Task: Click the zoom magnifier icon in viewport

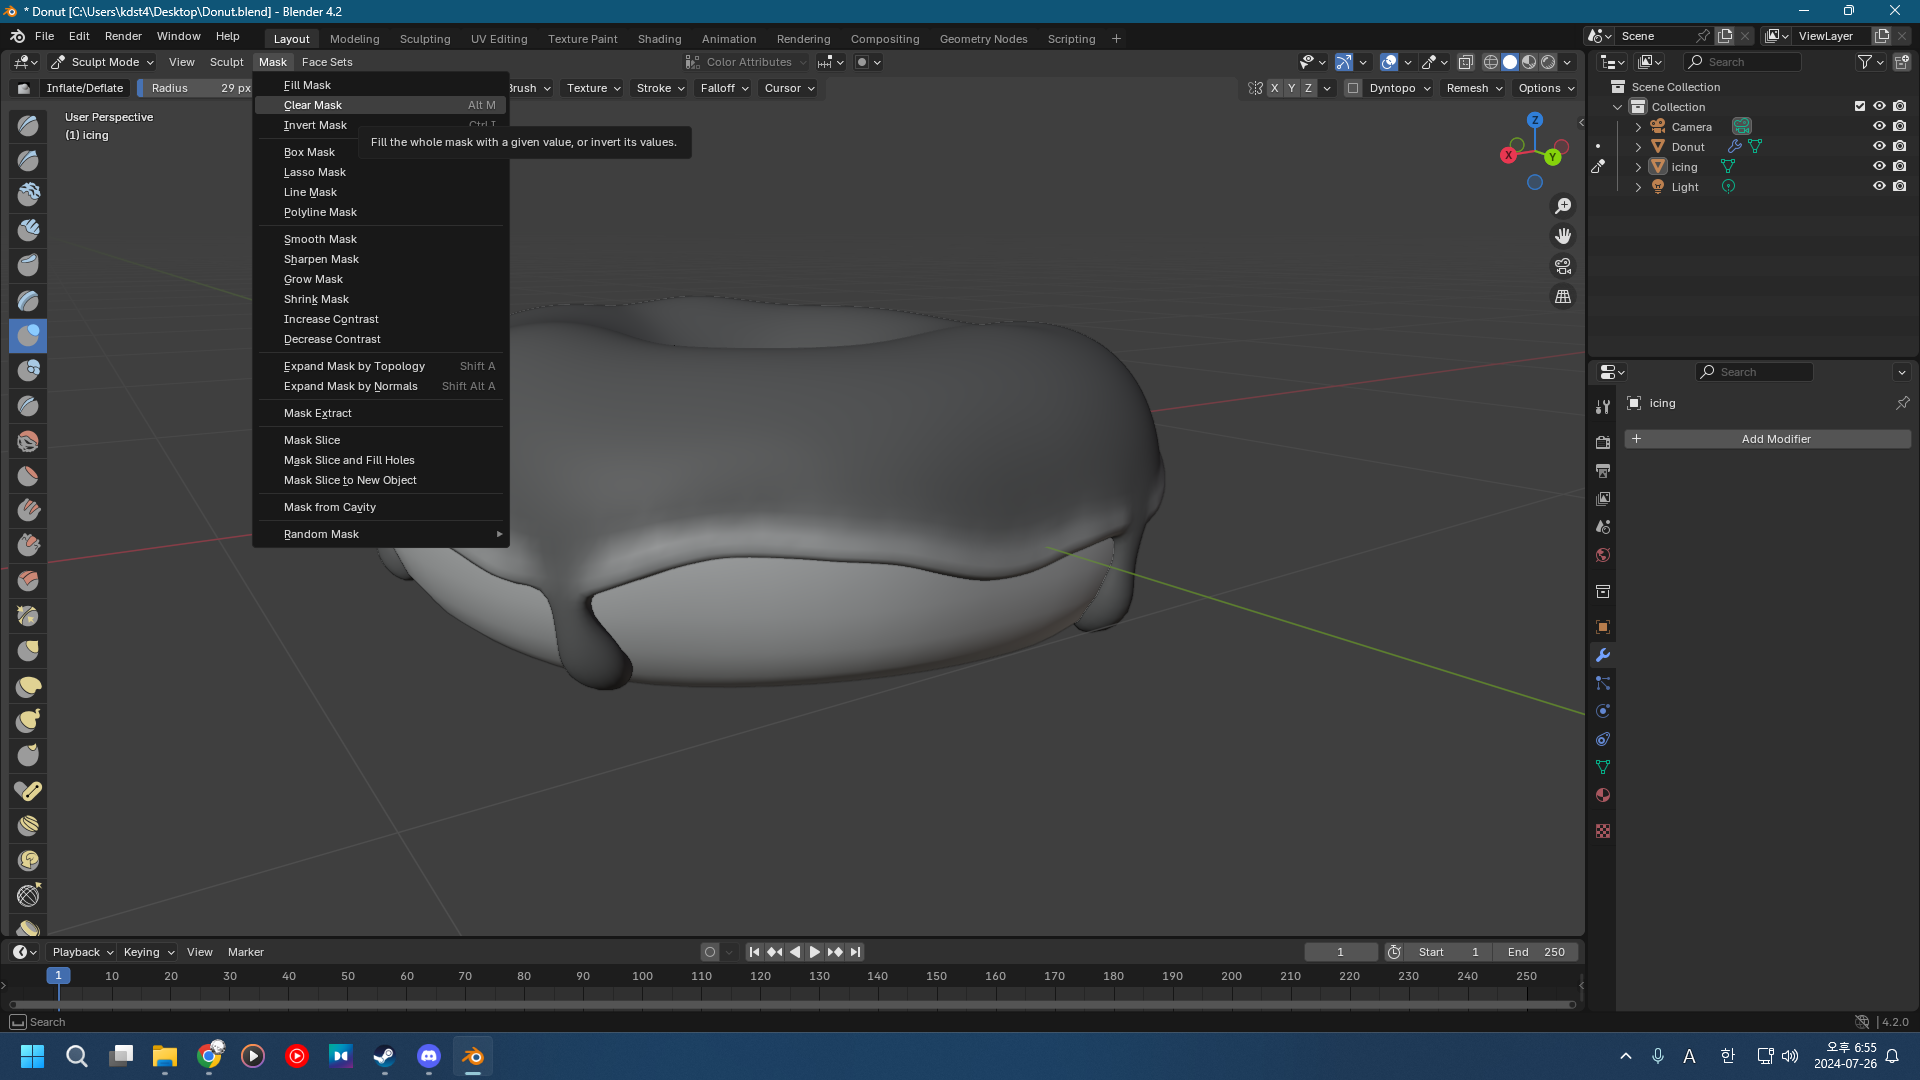Action: click(x=1562, y=206)
